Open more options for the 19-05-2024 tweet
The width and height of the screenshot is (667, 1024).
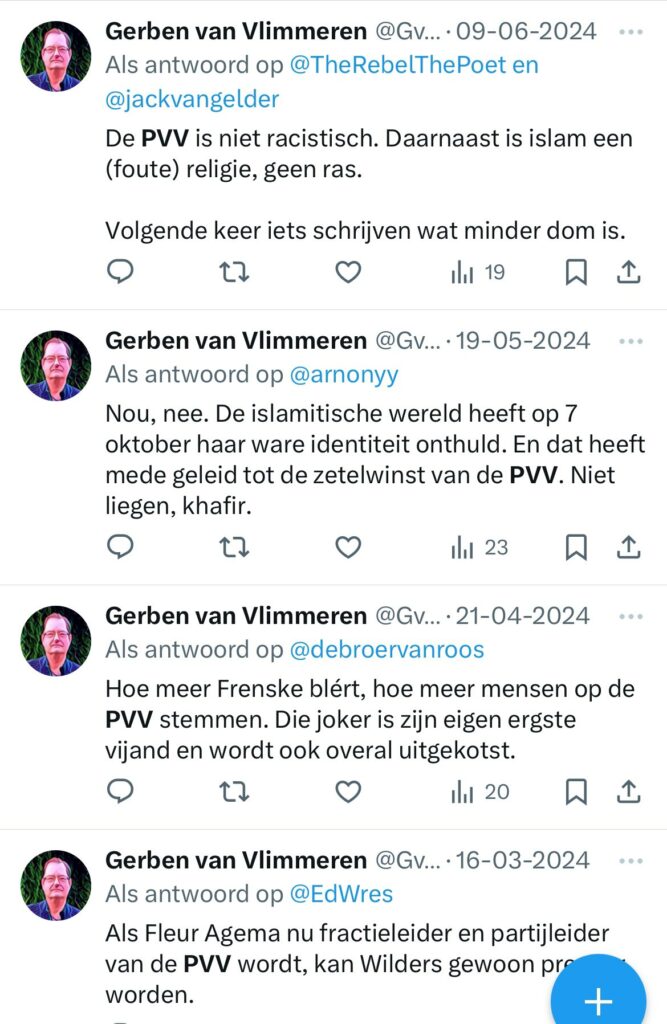click(631, 341)
